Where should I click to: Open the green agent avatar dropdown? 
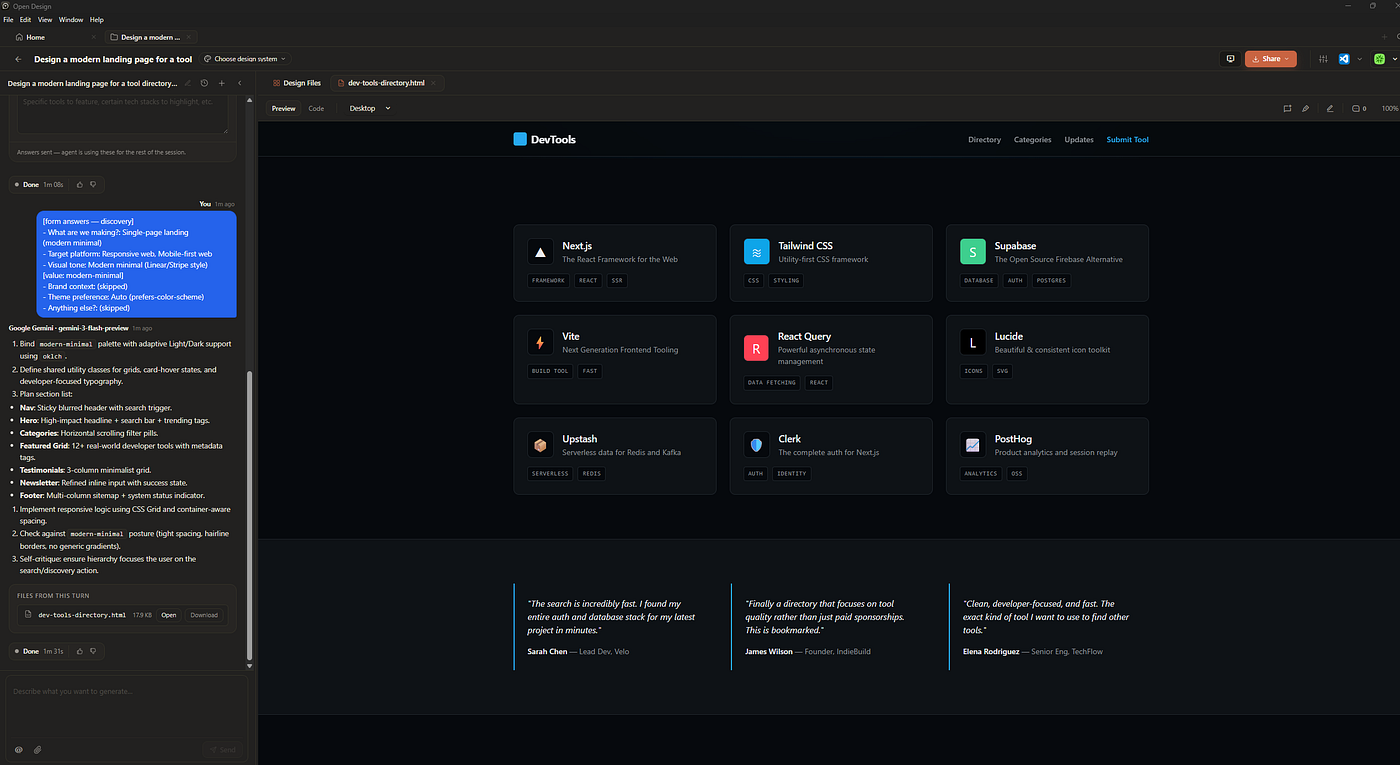click(1384, 59)
